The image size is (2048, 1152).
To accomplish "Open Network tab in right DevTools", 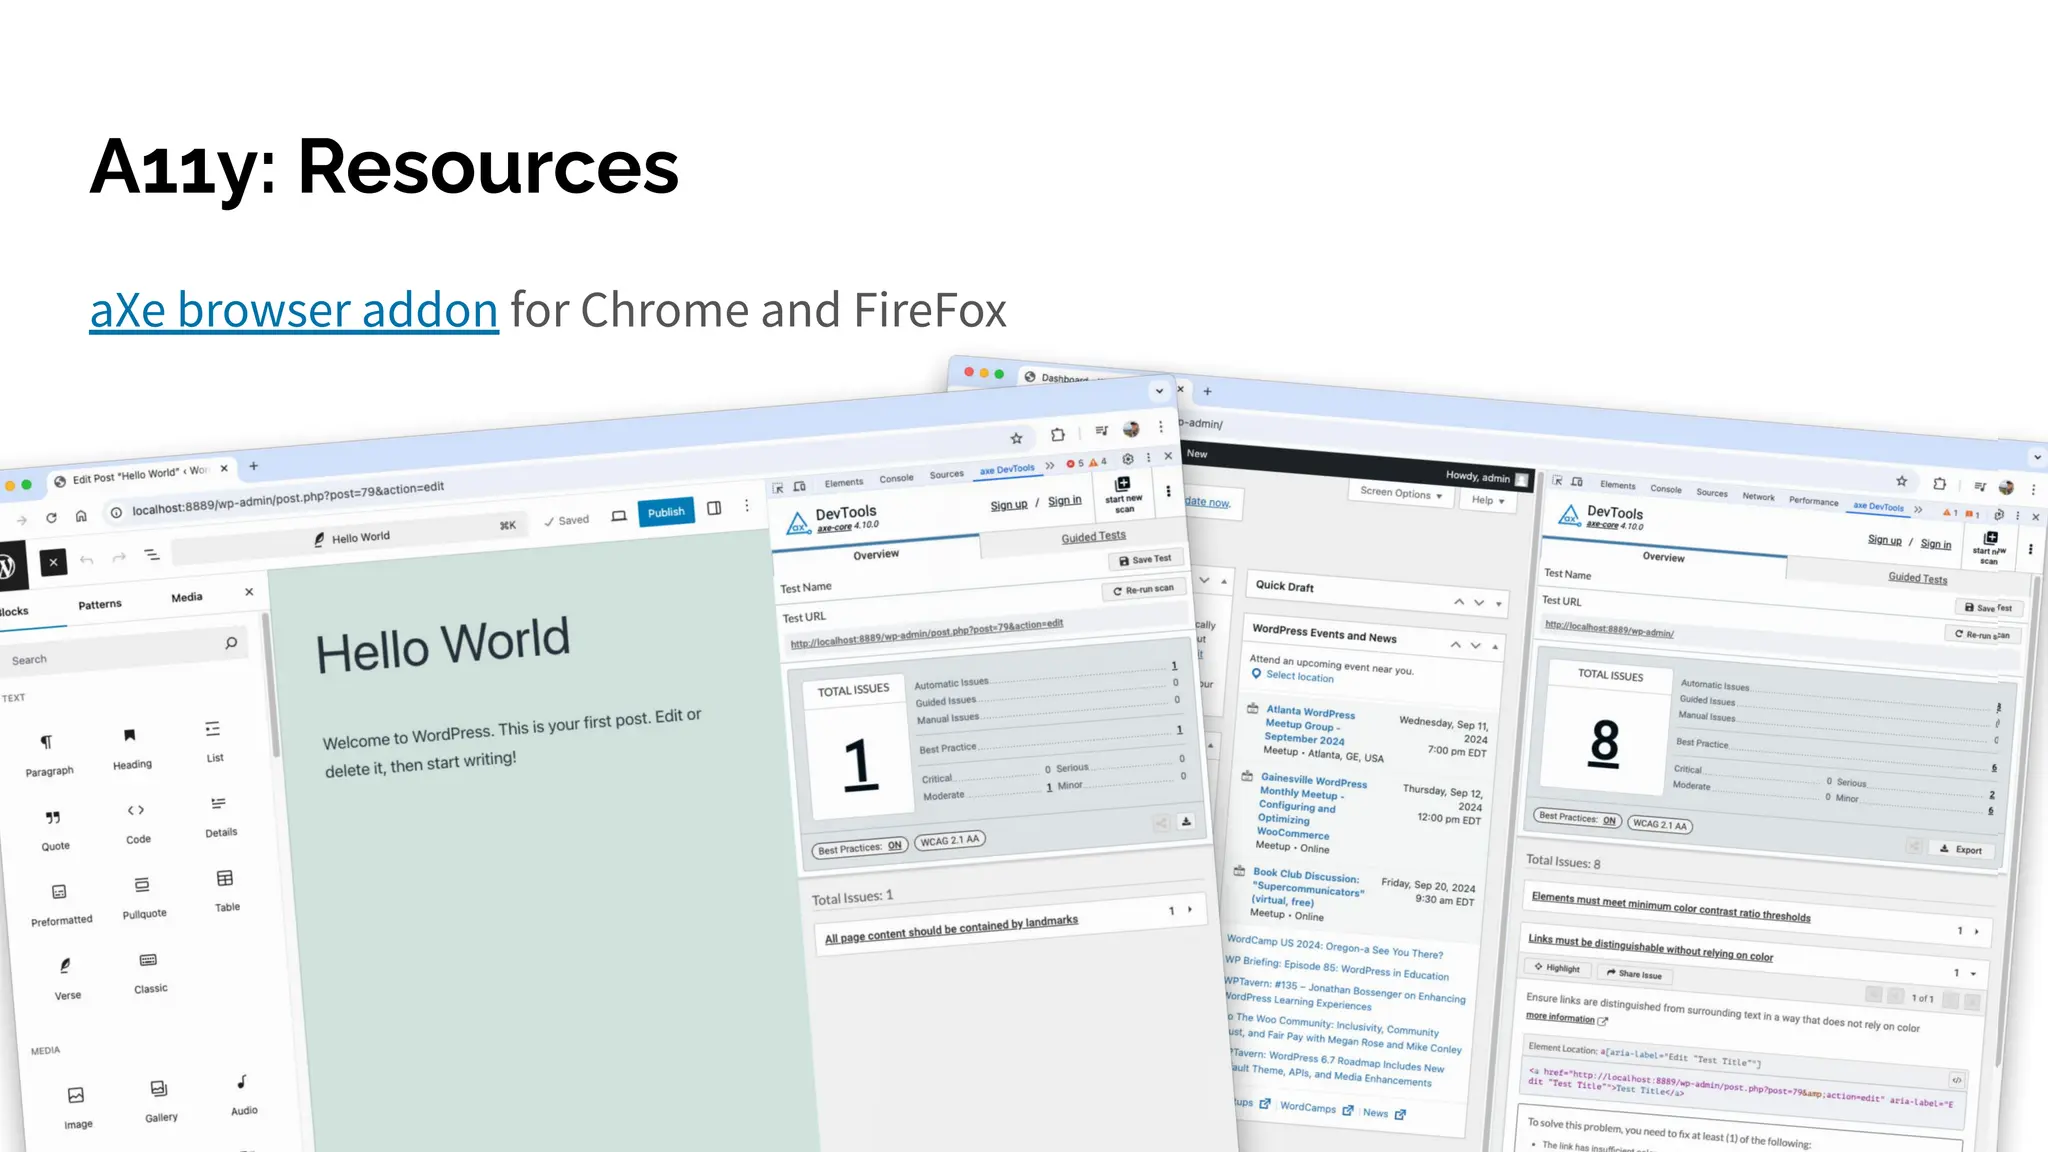I will point(1758,496).
